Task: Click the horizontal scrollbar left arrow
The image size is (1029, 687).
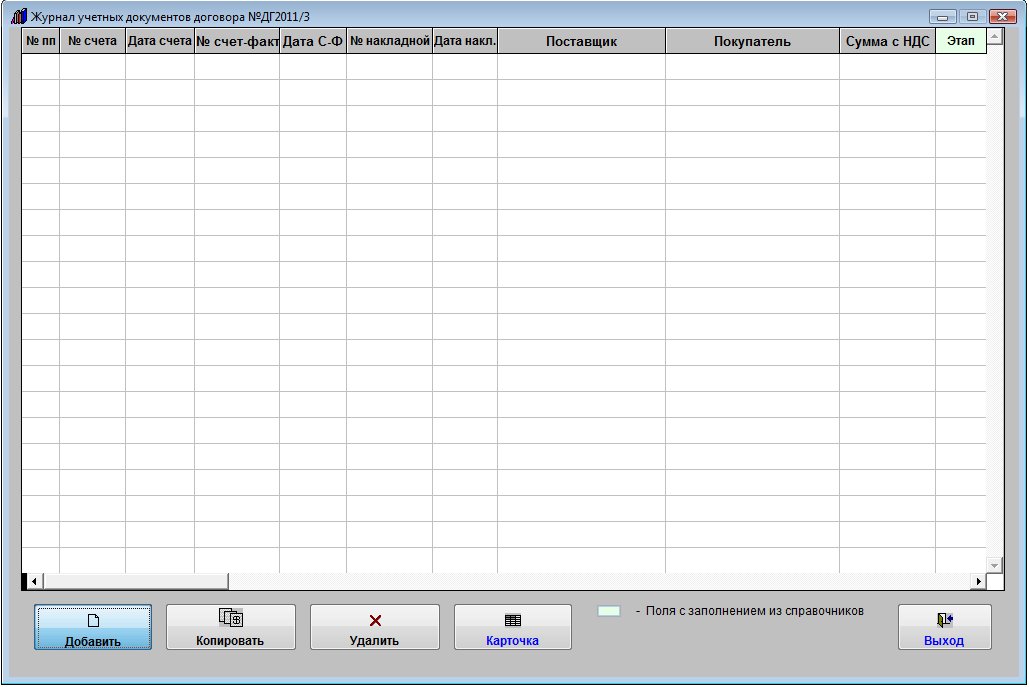Action: pos(34,581)
